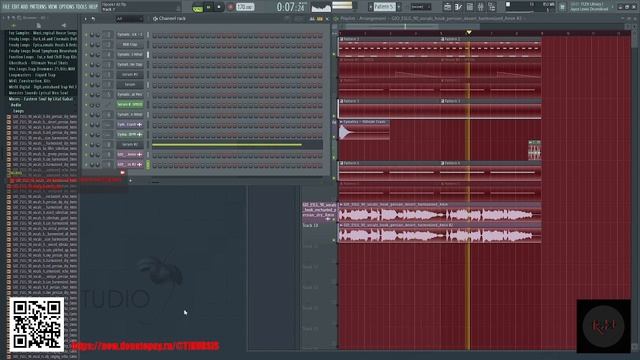Open the Channel rack options arrow
Viewport: 640px width, 360px height.
[x=85, y=19]
